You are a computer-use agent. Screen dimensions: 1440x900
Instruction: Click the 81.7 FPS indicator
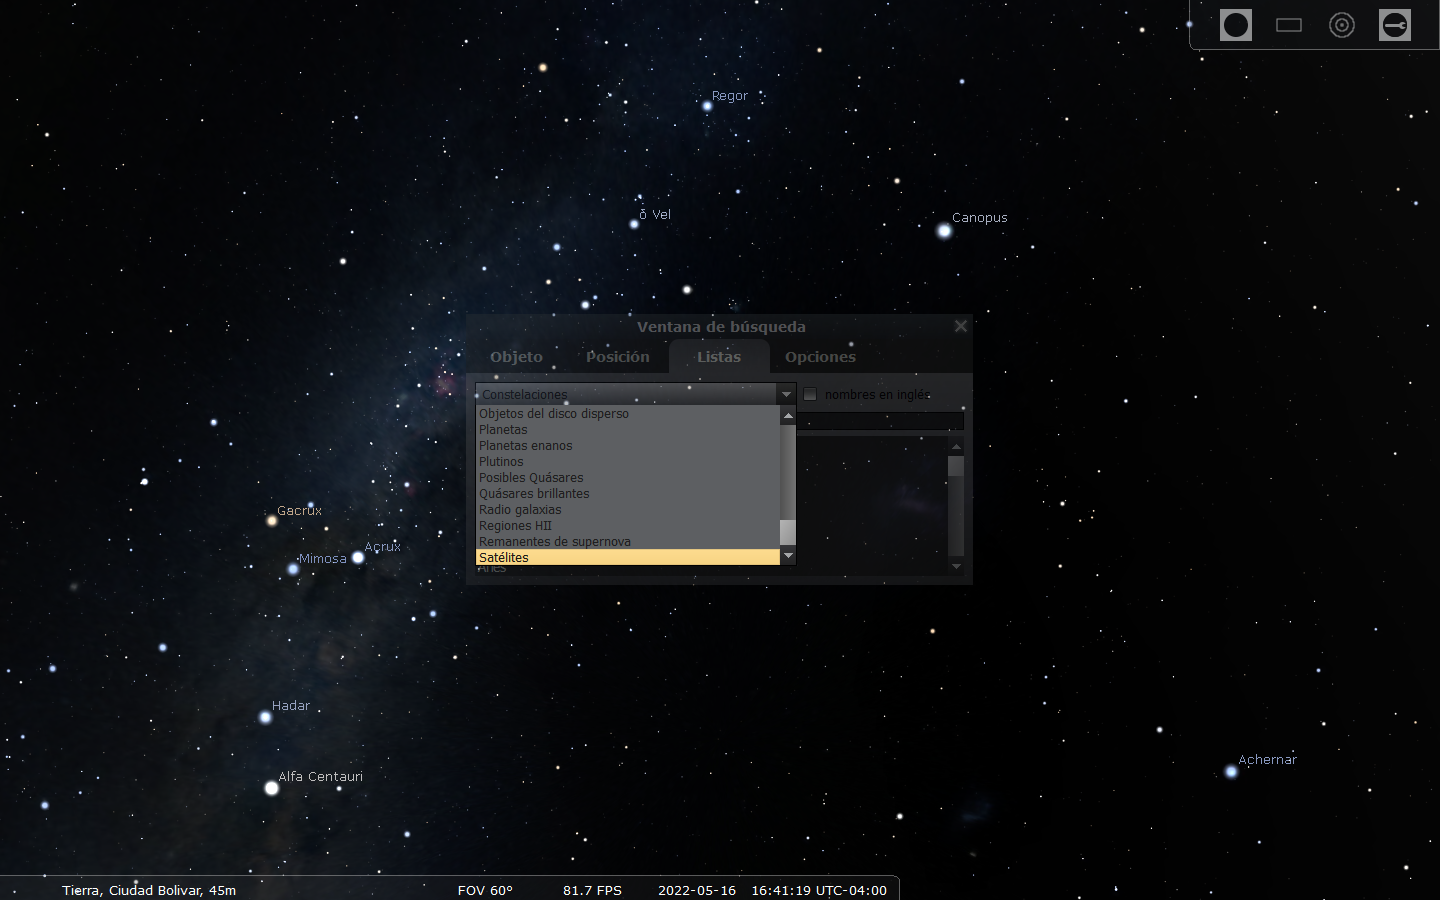[592, 890]
